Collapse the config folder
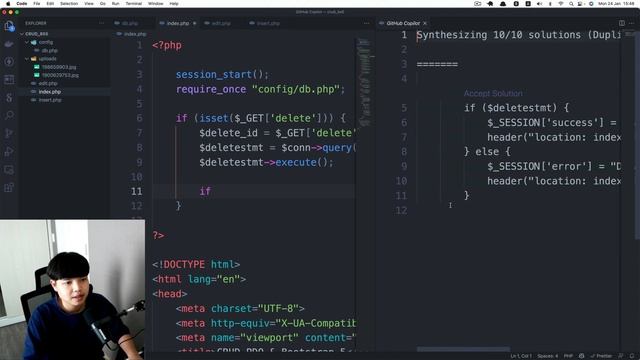This screenshot has width=640, height=360. 27,42
